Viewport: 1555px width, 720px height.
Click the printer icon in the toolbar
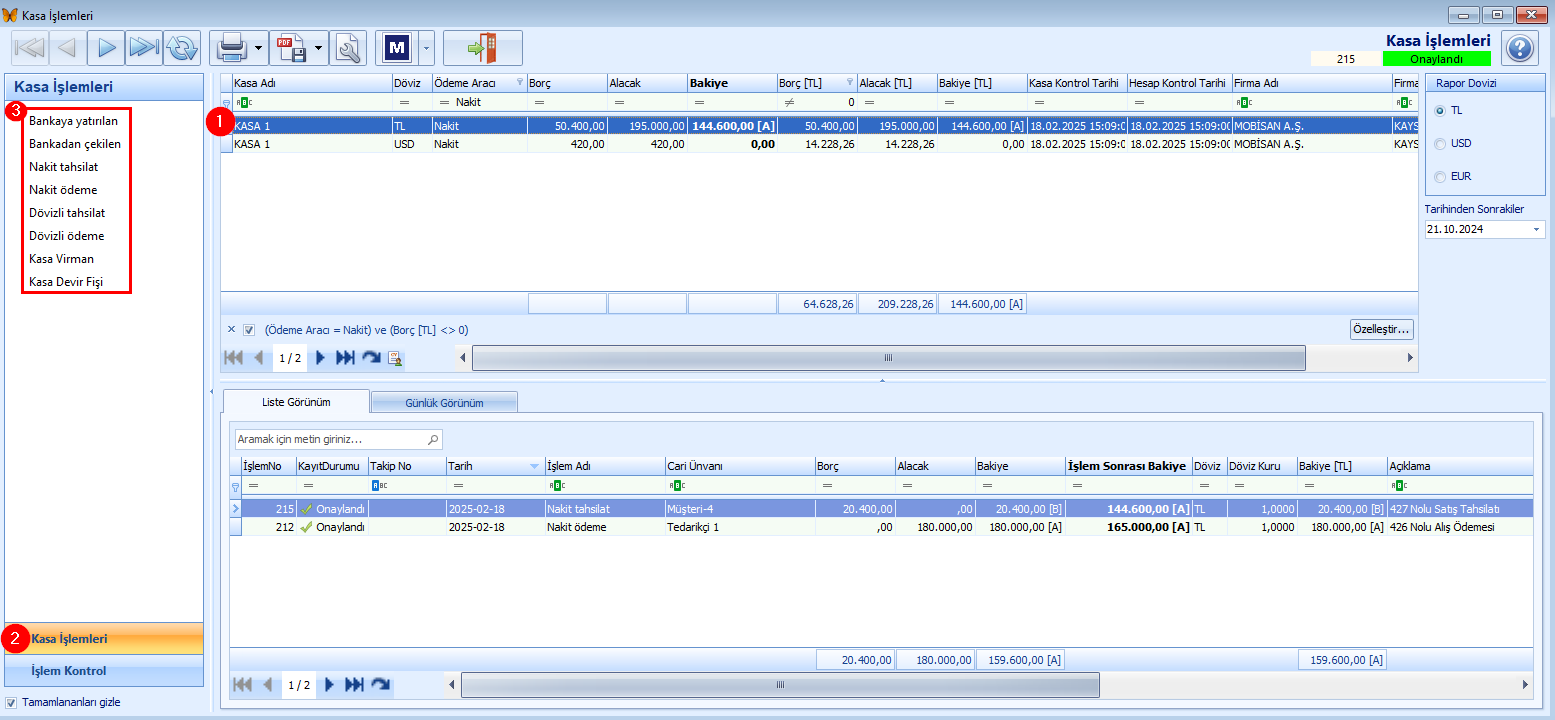tap(231, 47)
